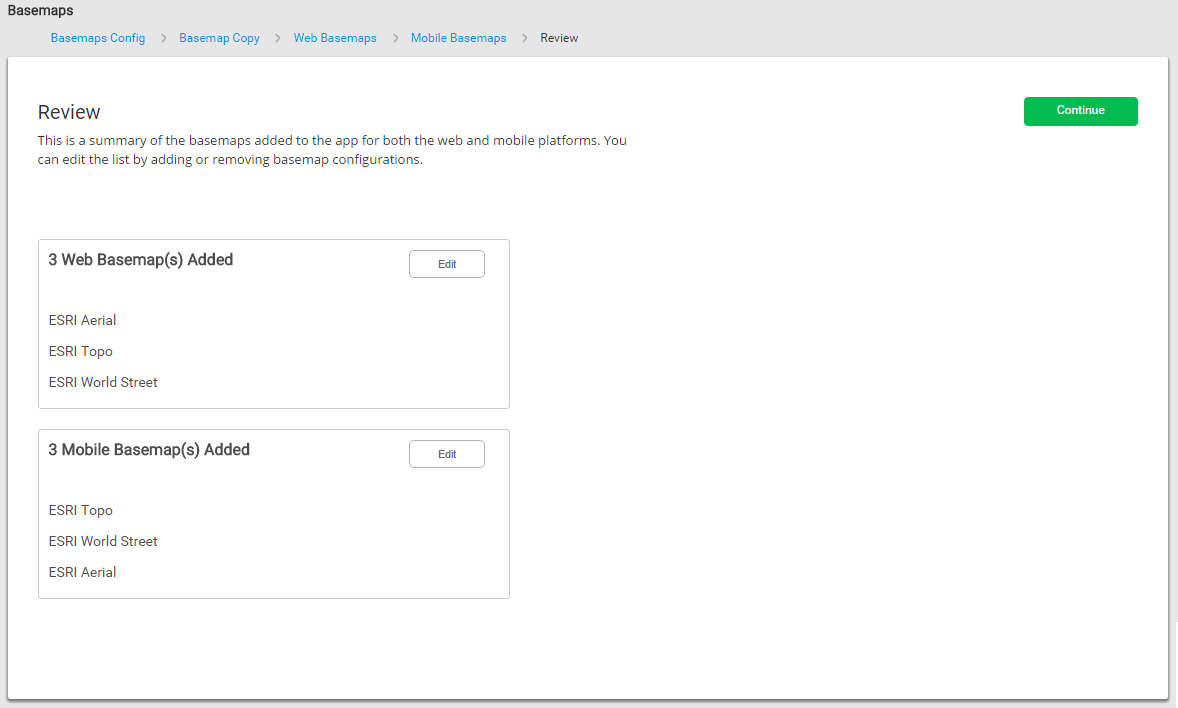Image resolution: width=1178 pixels, height=708 pixels.
Task: Edit the Mobile Basemaps list
Action: click(x=447, y=454)
